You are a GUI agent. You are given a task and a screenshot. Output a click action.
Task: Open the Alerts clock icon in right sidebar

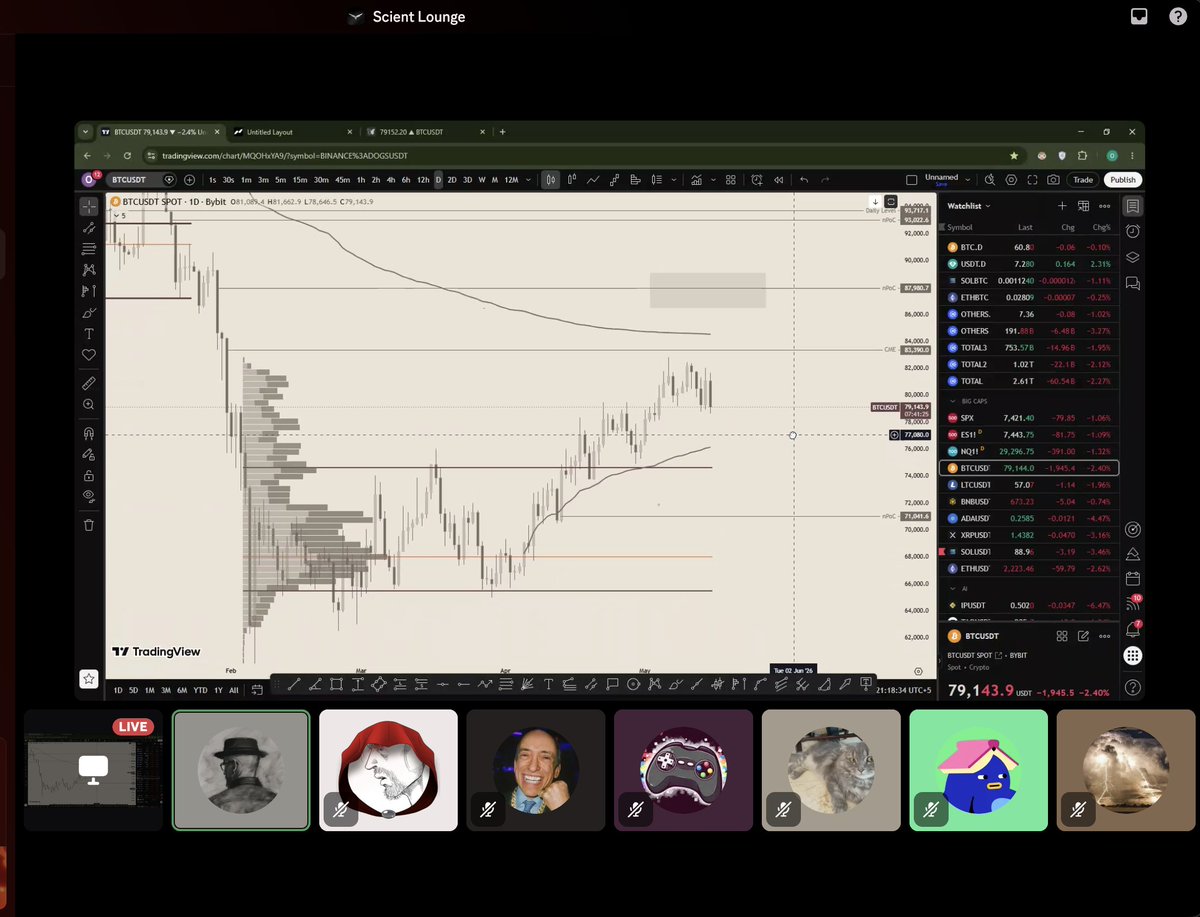coord(1132,231)
